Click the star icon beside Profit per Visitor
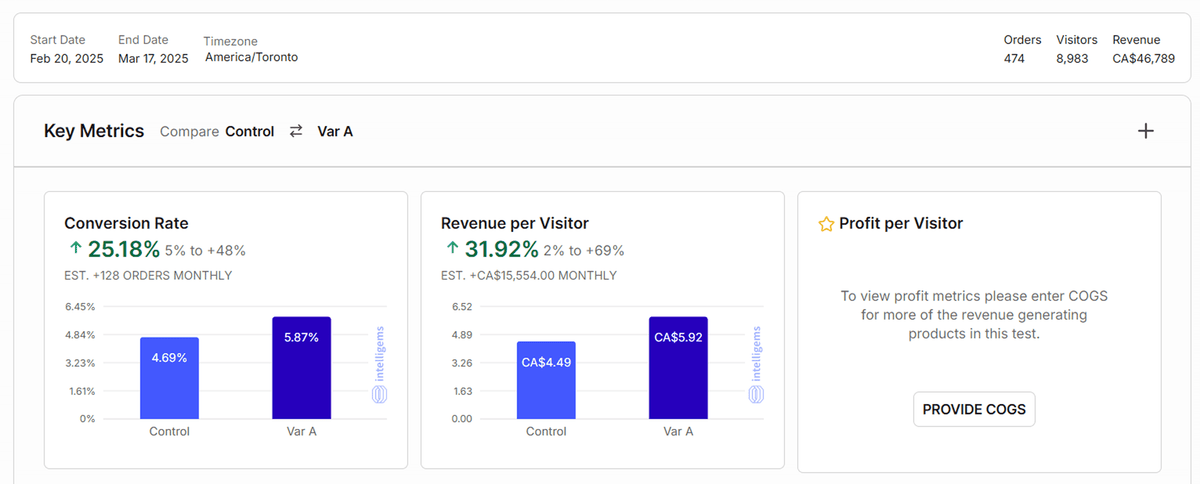 click(826, 224)
